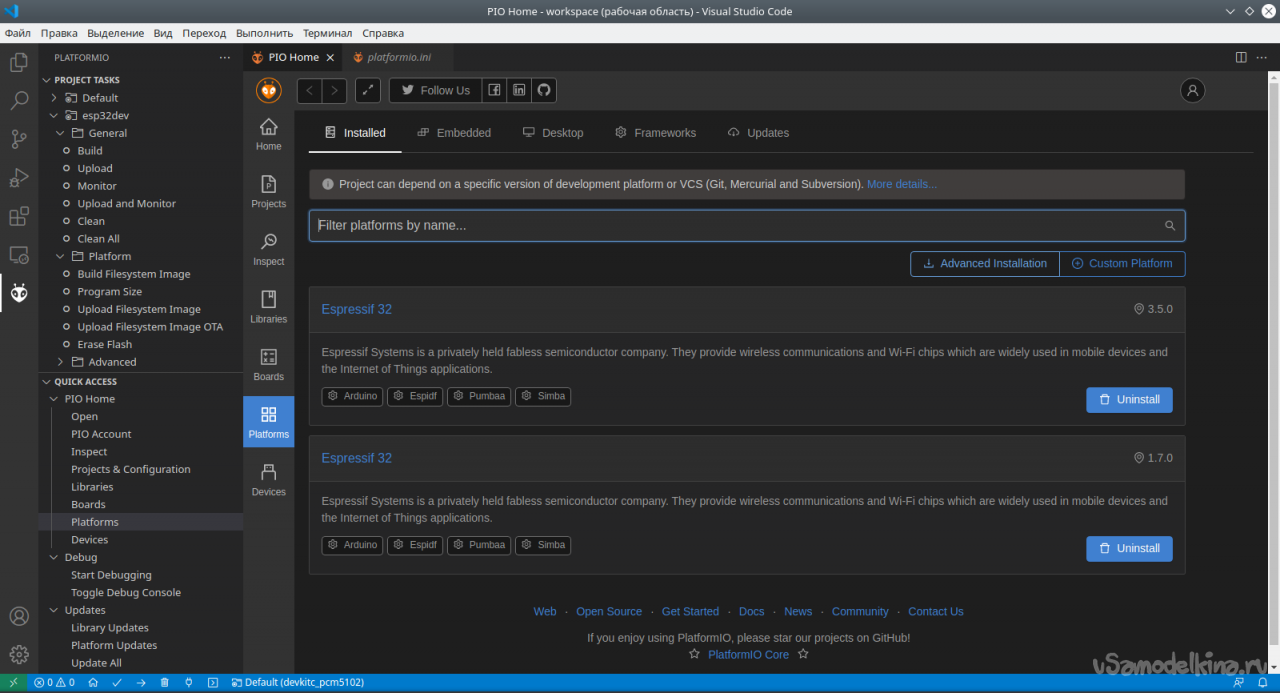1280x693 pixels.
Task: Expand the Default task folder
Action: click(x=54, y=98)
